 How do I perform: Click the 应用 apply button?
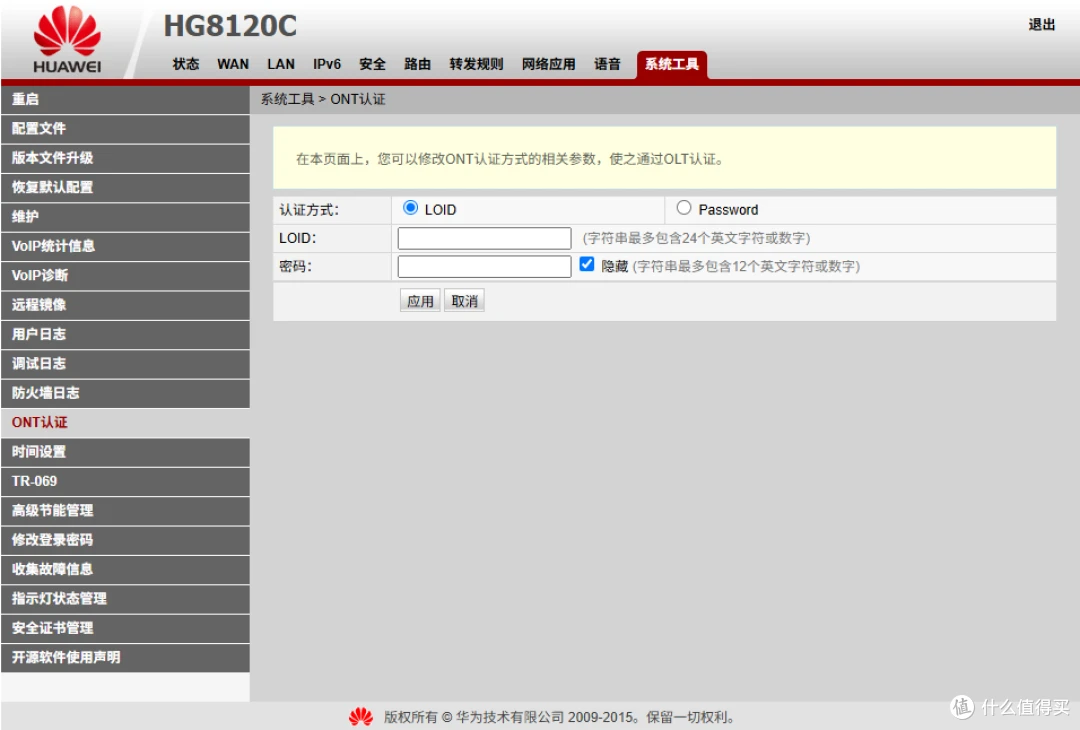420,301
